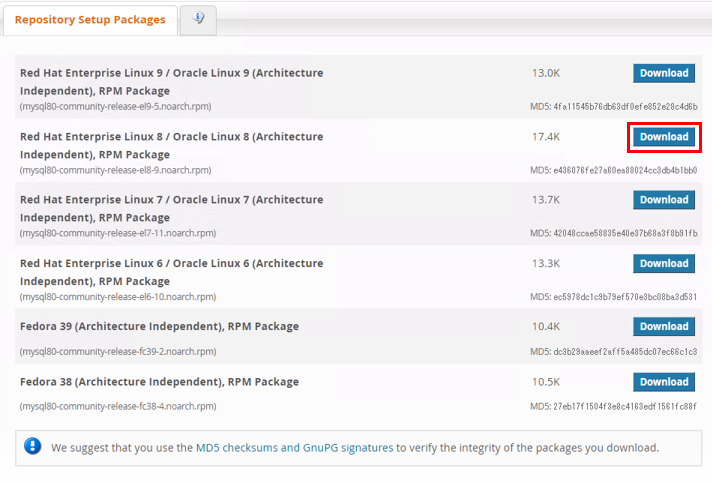Click the MD5 hash for Fedora 38 package
The height and width of the screenshot is (483, 712).
click(x=613, y=406)
